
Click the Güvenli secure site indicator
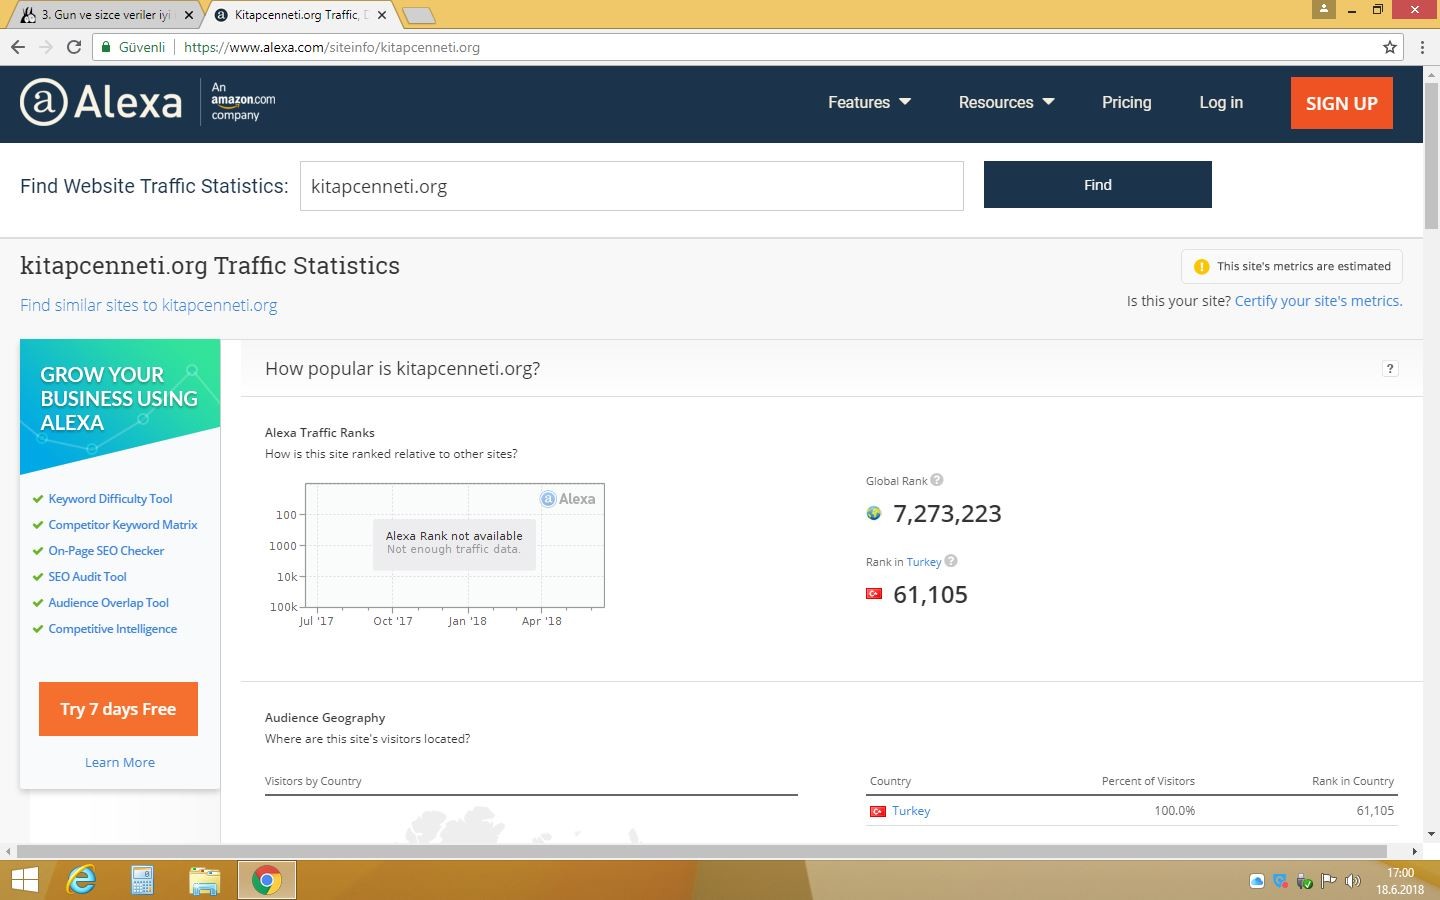coord(134,47)
